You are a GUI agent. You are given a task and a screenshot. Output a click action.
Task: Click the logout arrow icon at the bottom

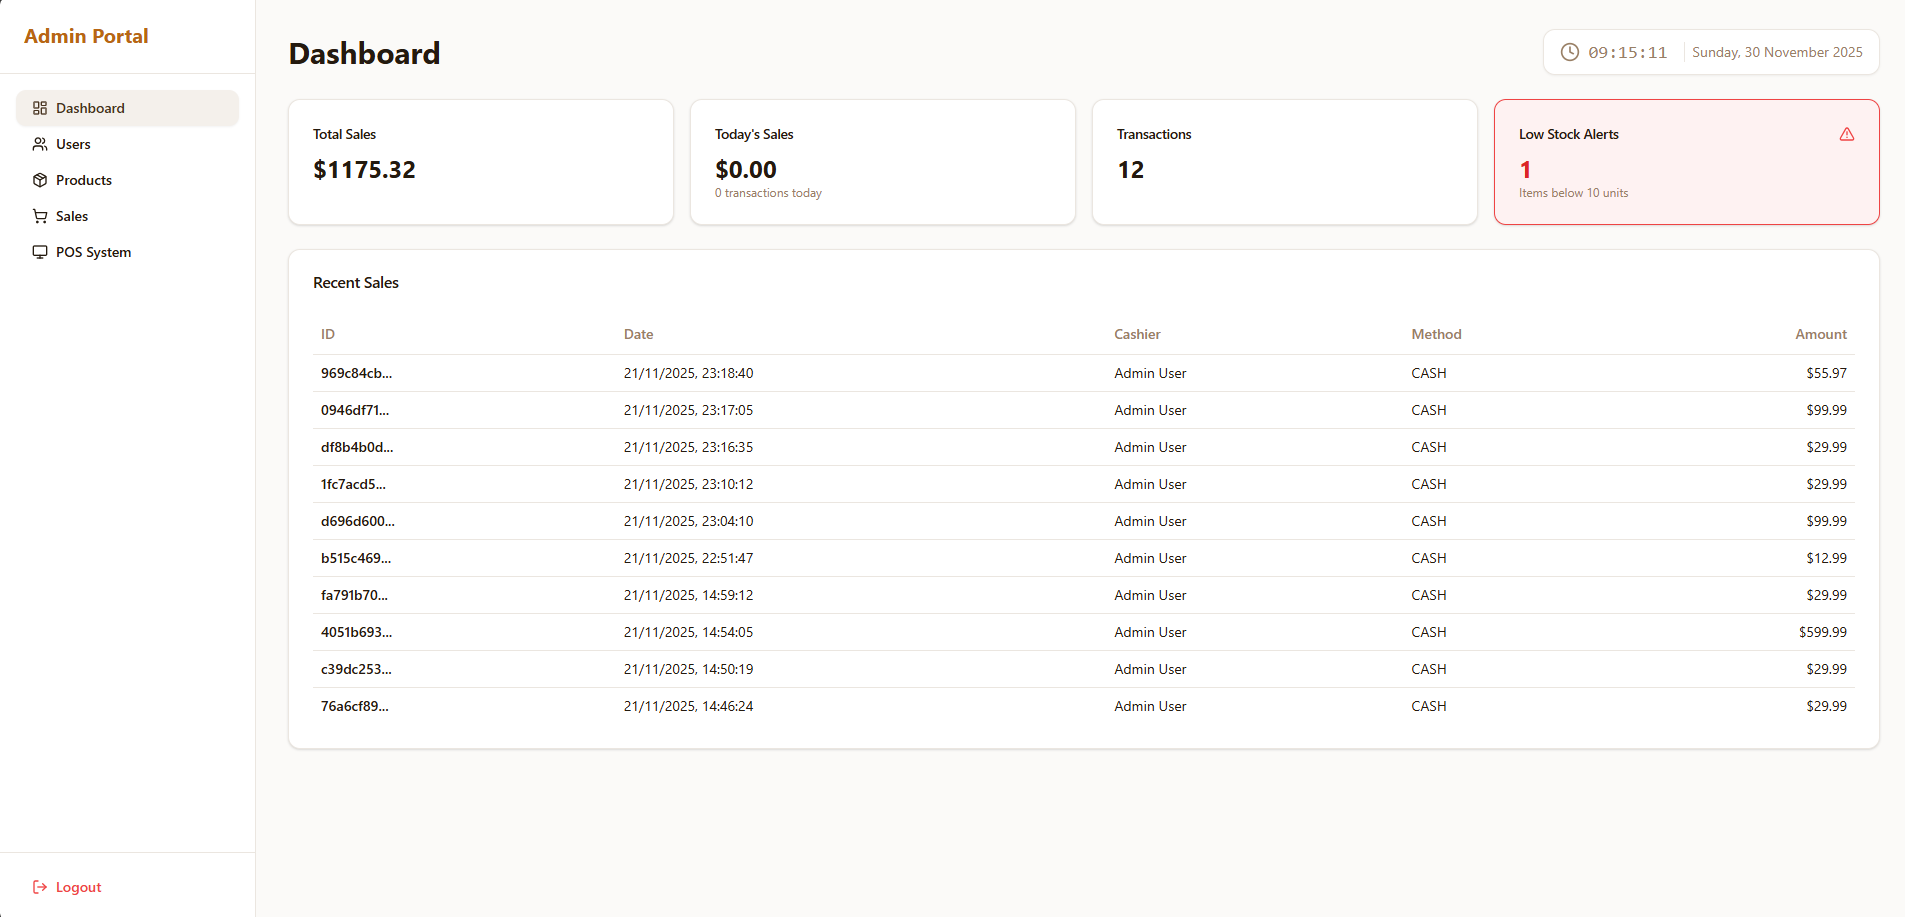(x=39, y=886)
